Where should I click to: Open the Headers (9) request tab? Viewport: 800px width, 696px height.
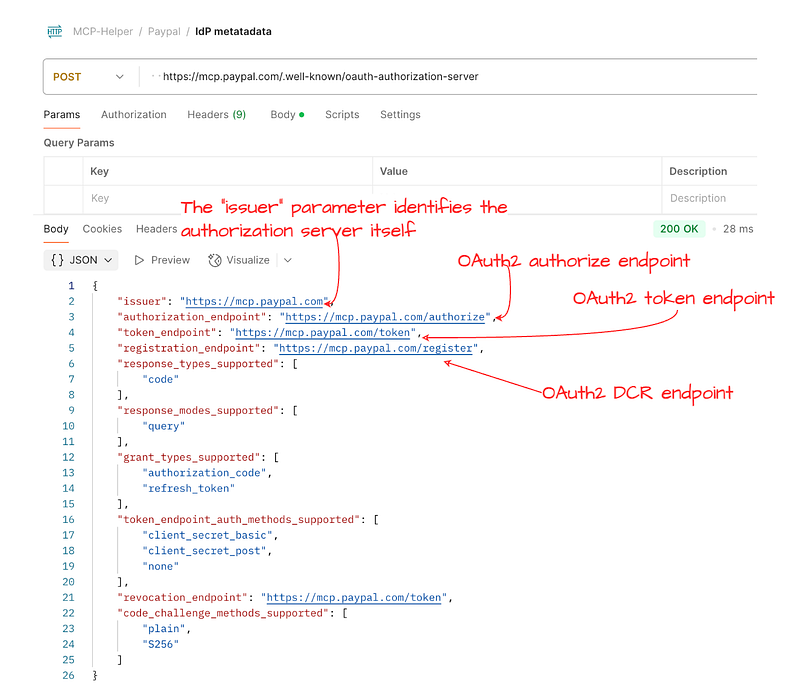click(216, 114)
